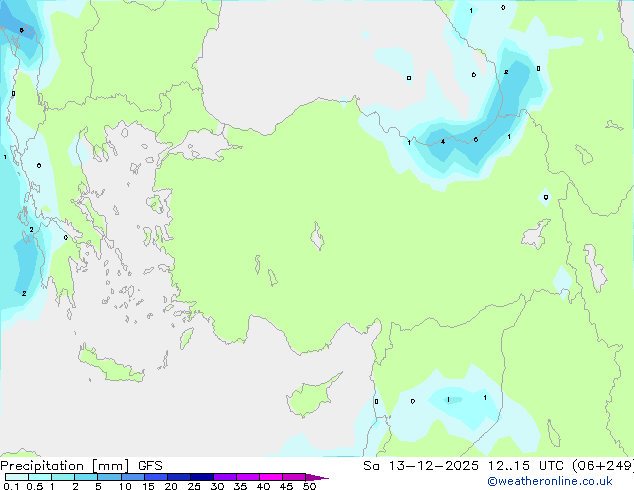The width and height of the screenshot is (634, 490).
Task: Click the legend label '0.1'
Action: [x=11, y=486]
